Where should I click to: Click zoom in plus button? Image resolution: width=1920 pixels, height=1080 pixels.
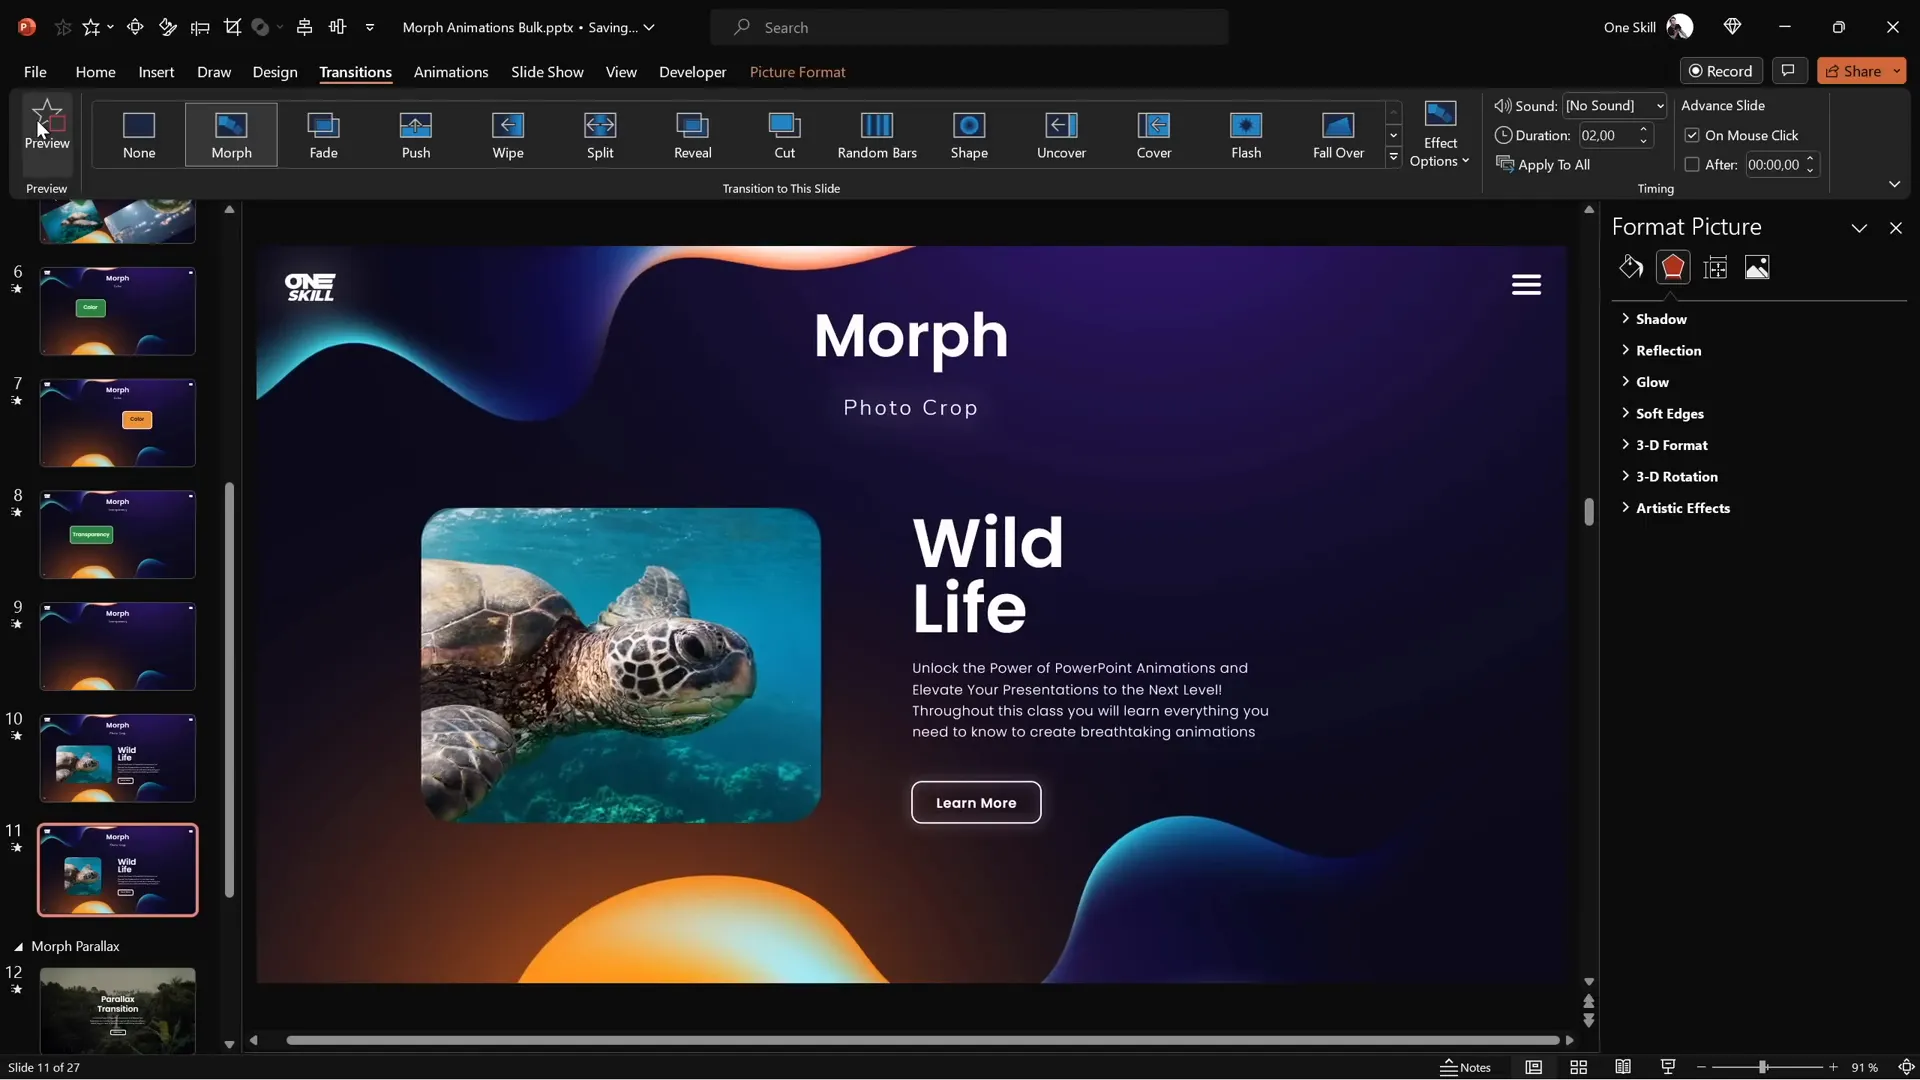[x=1833, y=1067]
